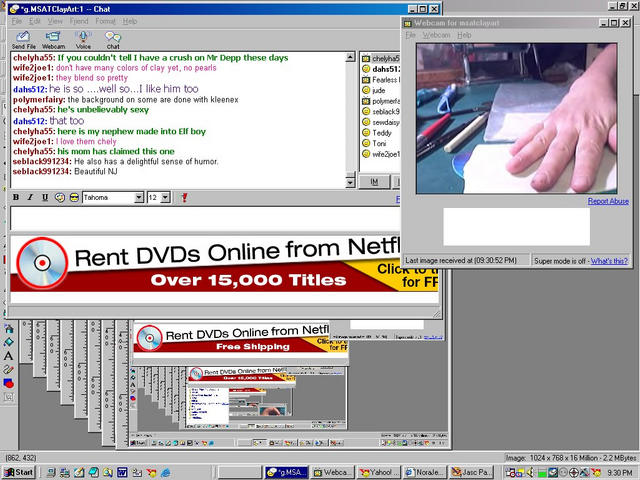Click the 9:30 PM taskbar clock
Screen dimensions: 640x480
tap(620, 473)
